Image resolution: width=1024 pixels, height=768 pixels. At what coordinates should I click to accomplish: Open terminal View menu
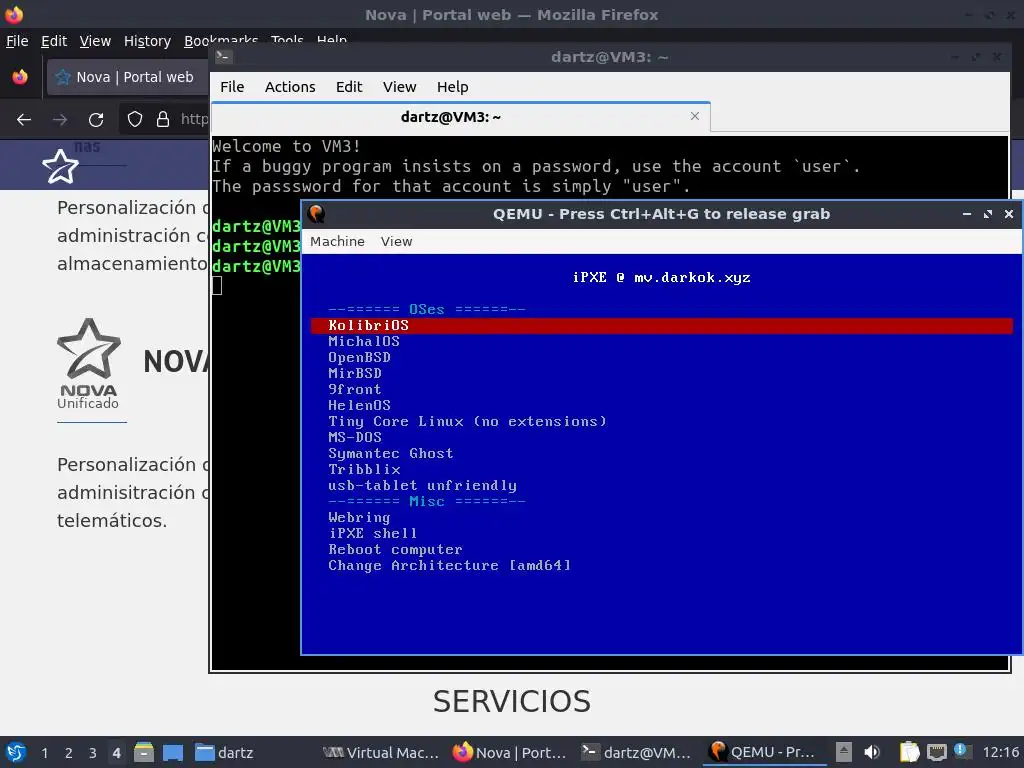[399, 87]
